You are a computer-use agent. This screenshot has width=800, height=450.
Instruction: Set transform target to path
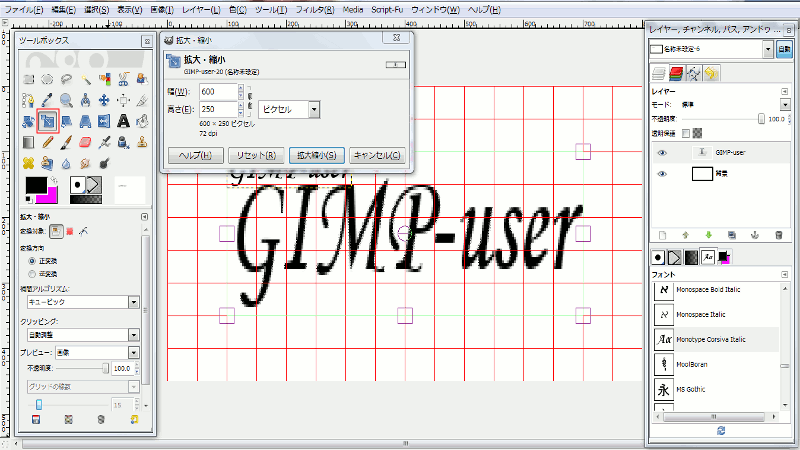[x=84, y=232]
